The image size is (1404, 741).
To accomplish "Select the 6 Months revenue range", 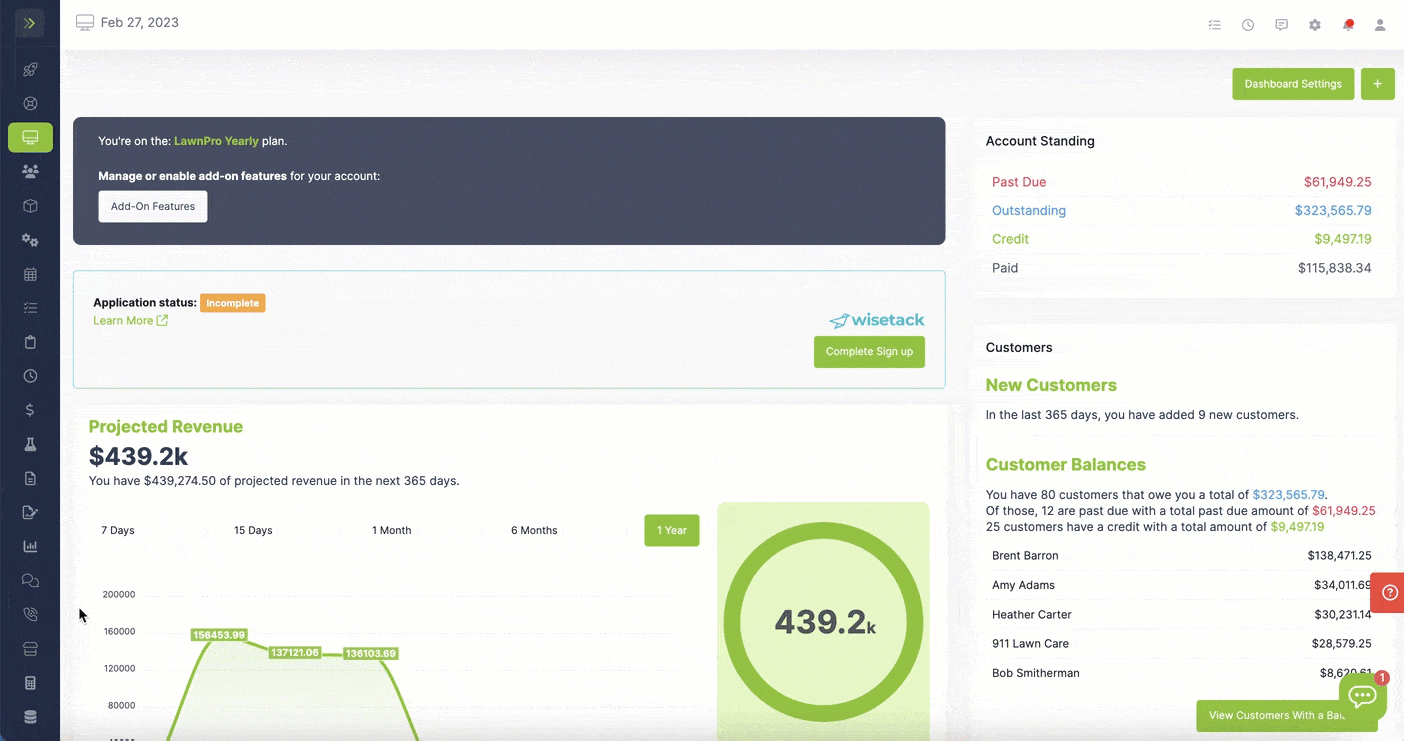I will click(534, 530).
